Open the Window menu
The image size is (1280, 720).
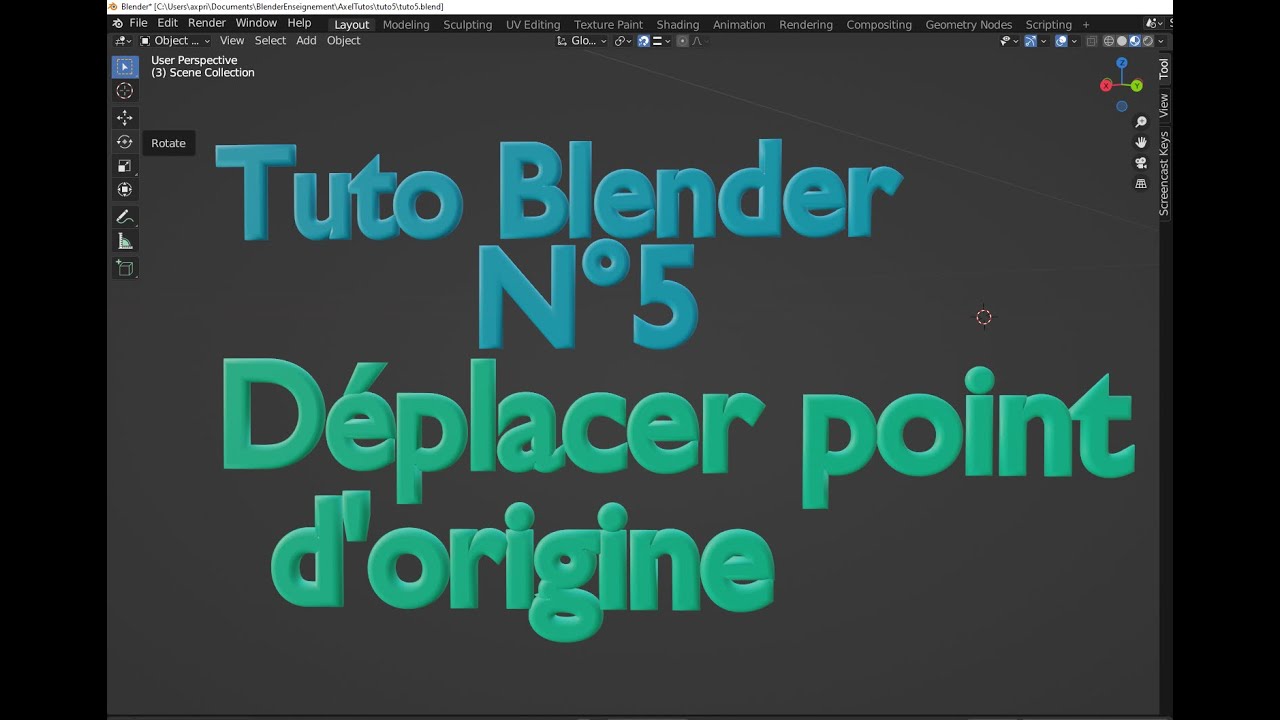256,23
